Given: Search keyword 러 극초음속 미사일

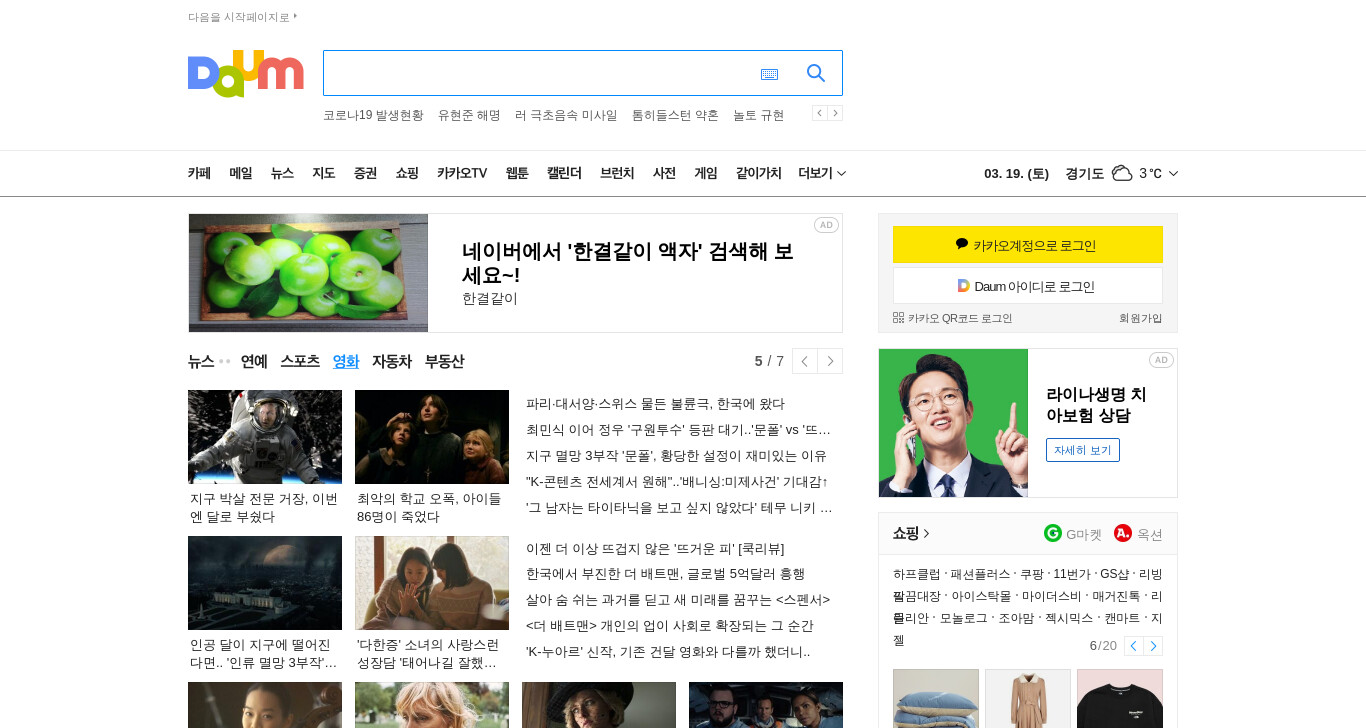Looking at the screenshot, I should click(566, 115).
